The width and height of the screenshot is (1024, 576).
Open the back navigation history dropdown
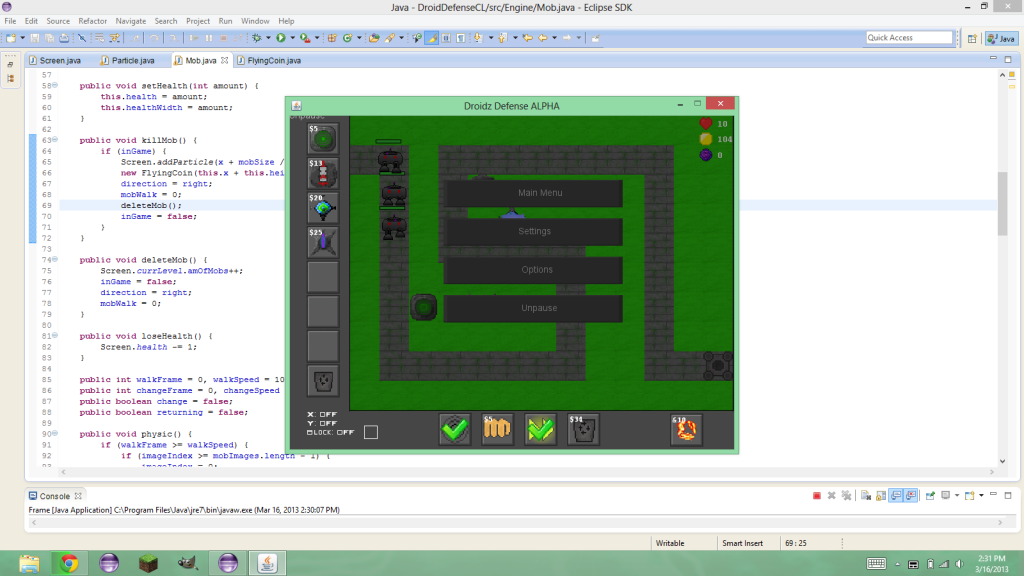[554, 38]
